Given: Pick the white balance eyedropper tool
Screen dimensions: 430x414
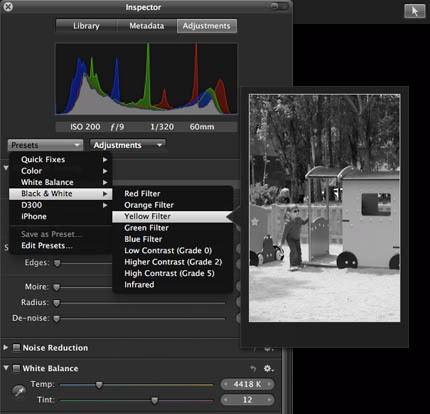Looking at the screenshot, I should pos(19,391).
